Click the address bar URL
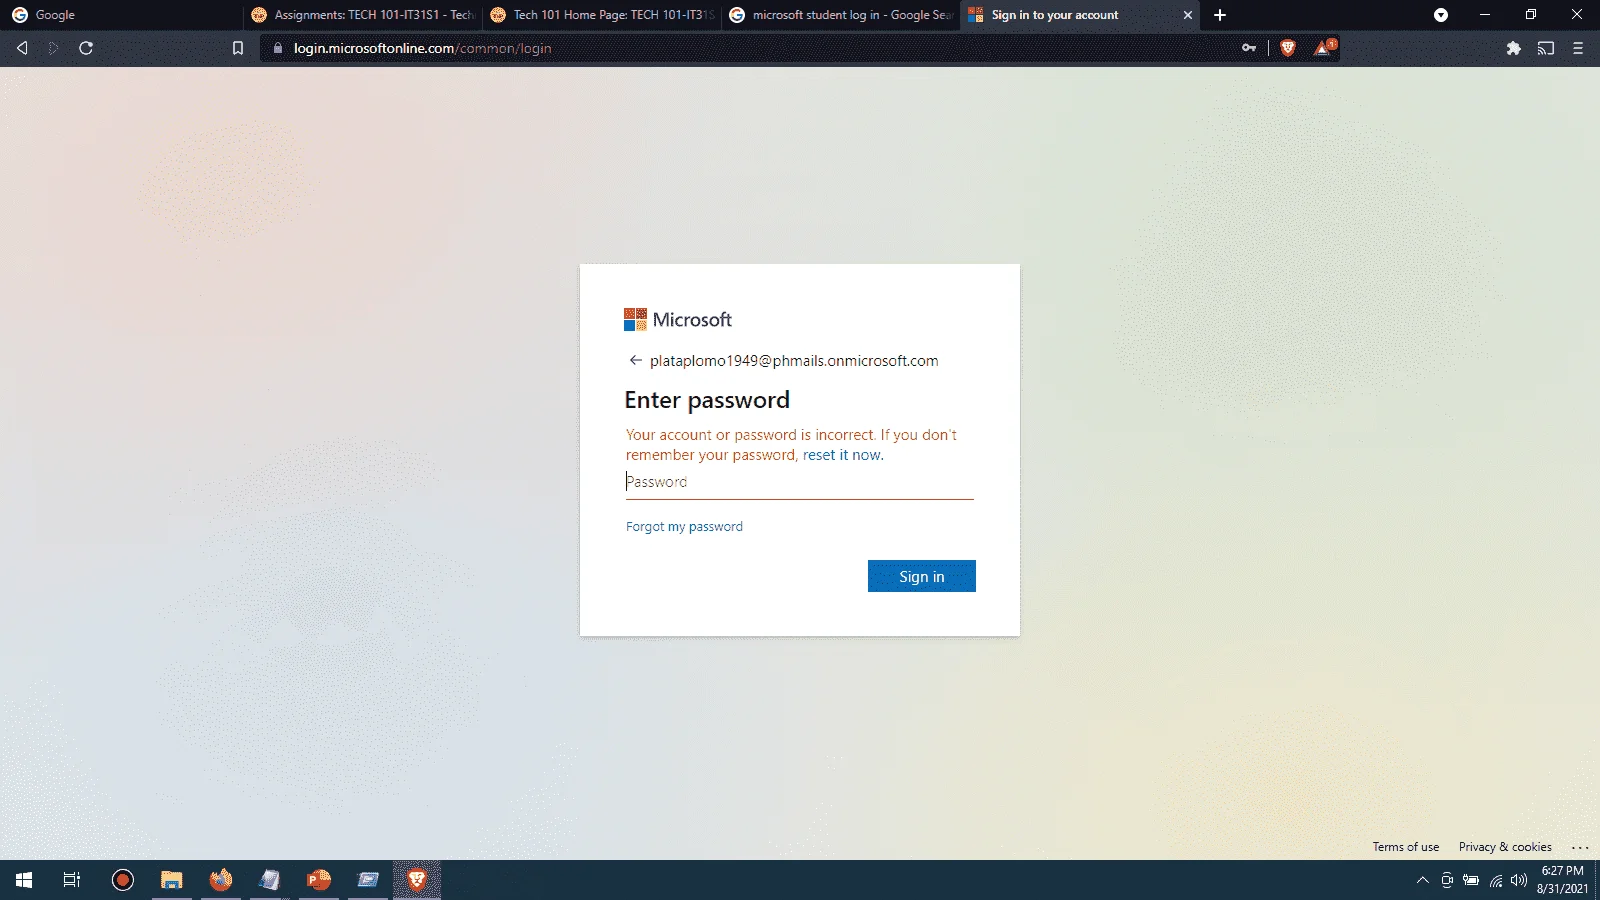Image resolution: width=1600 pixels, height=900 pixels. (422, 48)
